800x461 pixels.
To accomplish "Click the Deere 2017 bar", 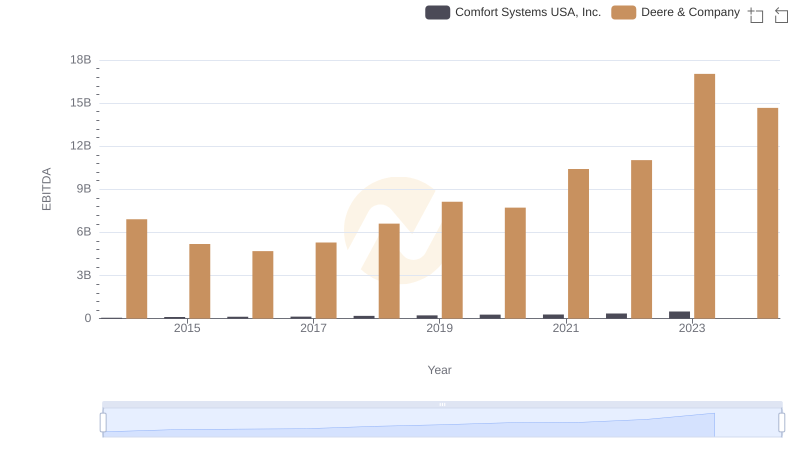I will [326, 280].
